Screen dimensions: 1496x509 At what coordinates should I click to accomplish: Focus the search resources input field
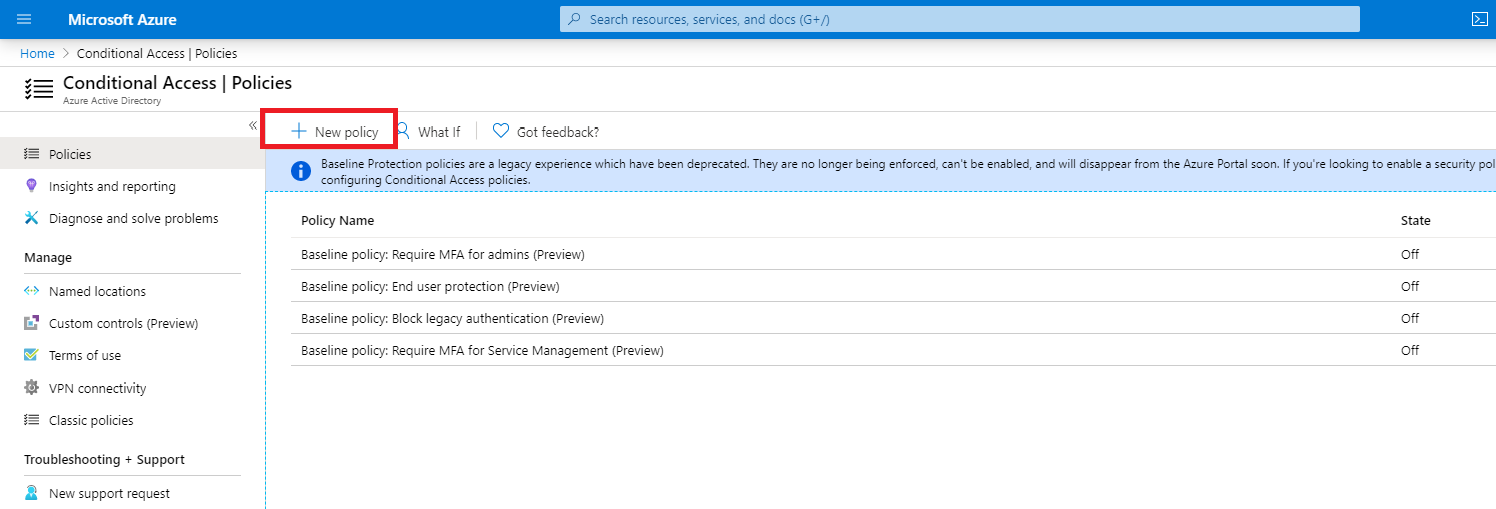click(x=960, y=19)
